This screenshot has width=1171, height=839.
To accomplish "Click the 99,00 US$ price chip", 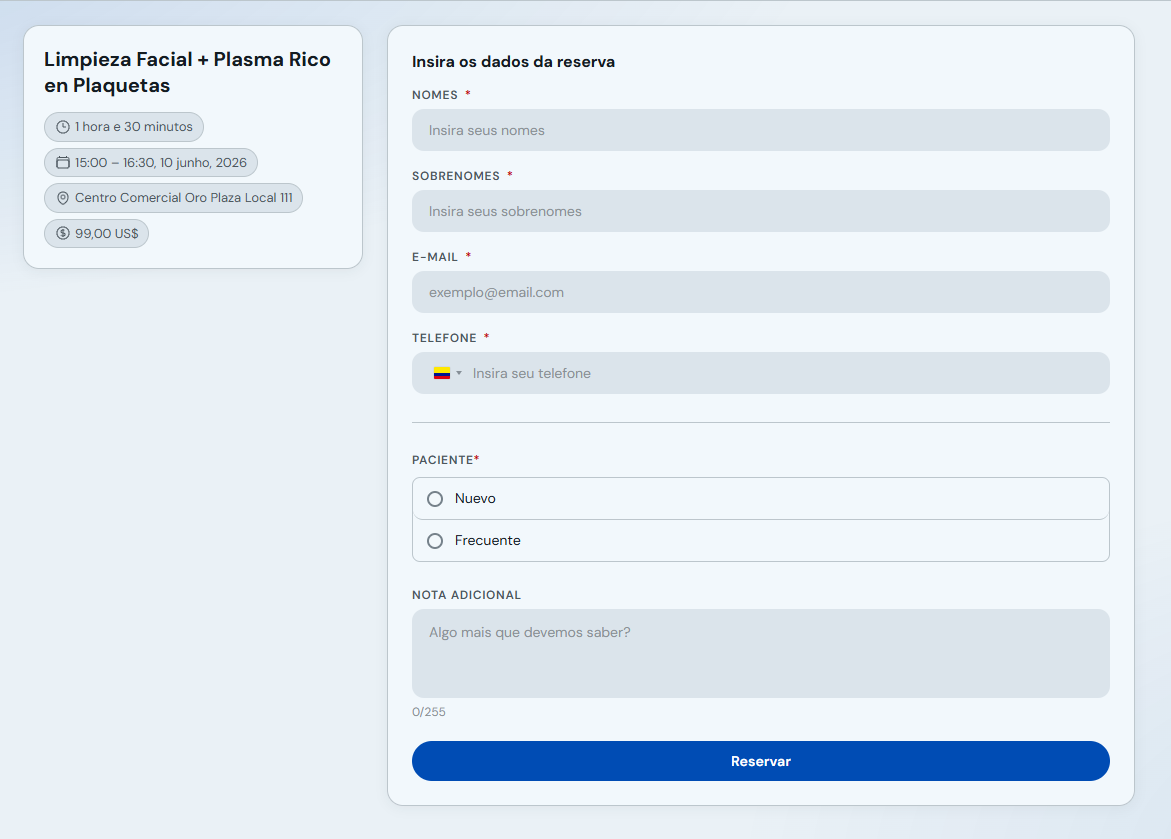I will [x=96, y=233].
